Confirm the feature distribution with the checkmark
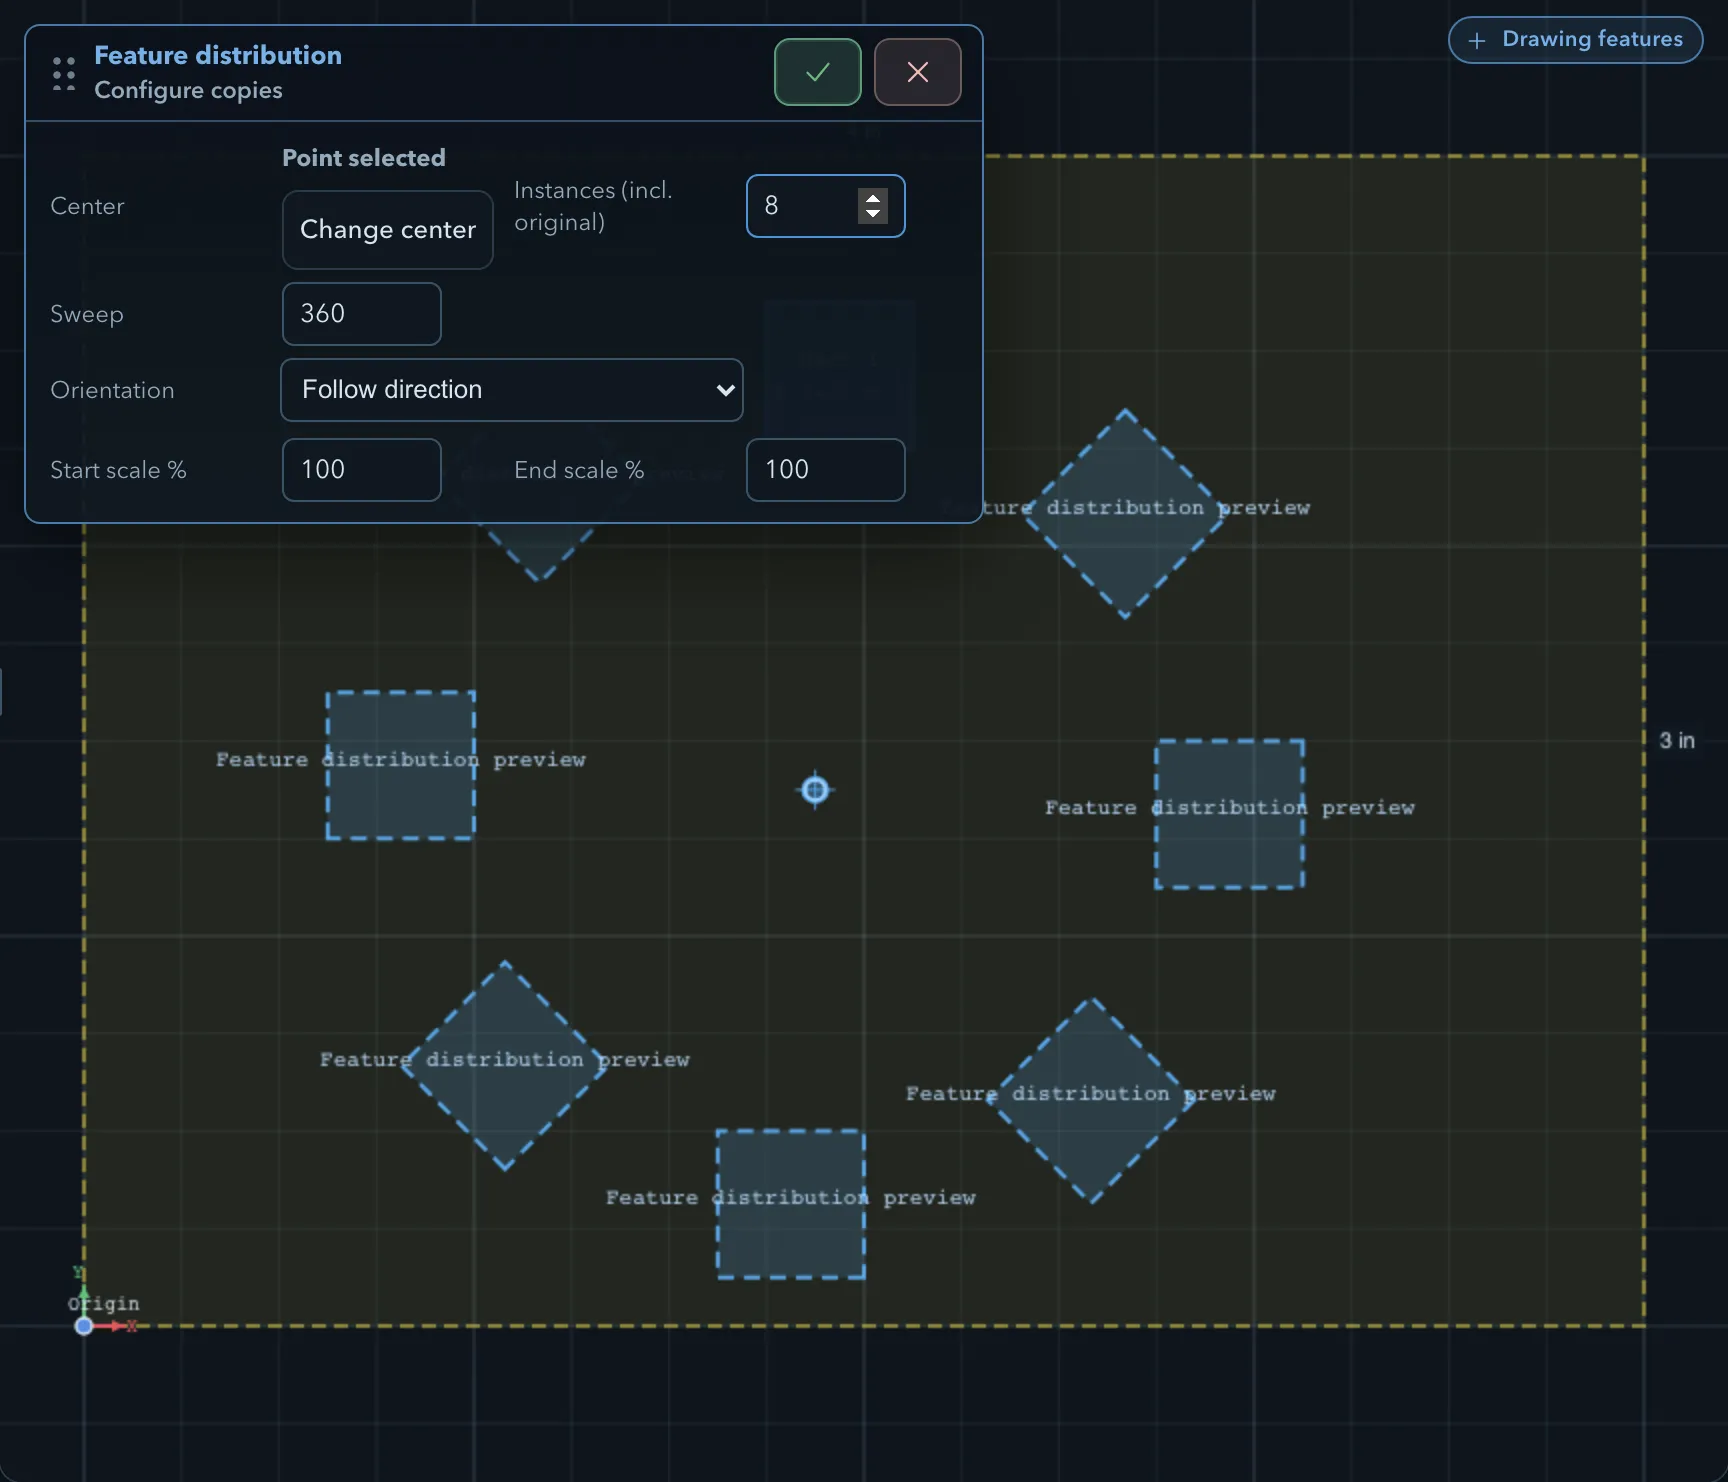The image size is (1728, 1482). [817, 72]
